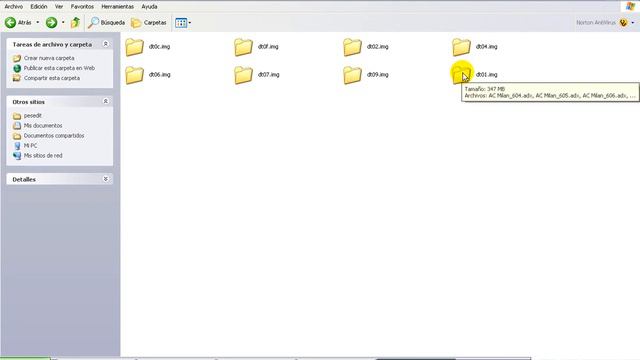Click the dt01.img name label

(487, 75)
